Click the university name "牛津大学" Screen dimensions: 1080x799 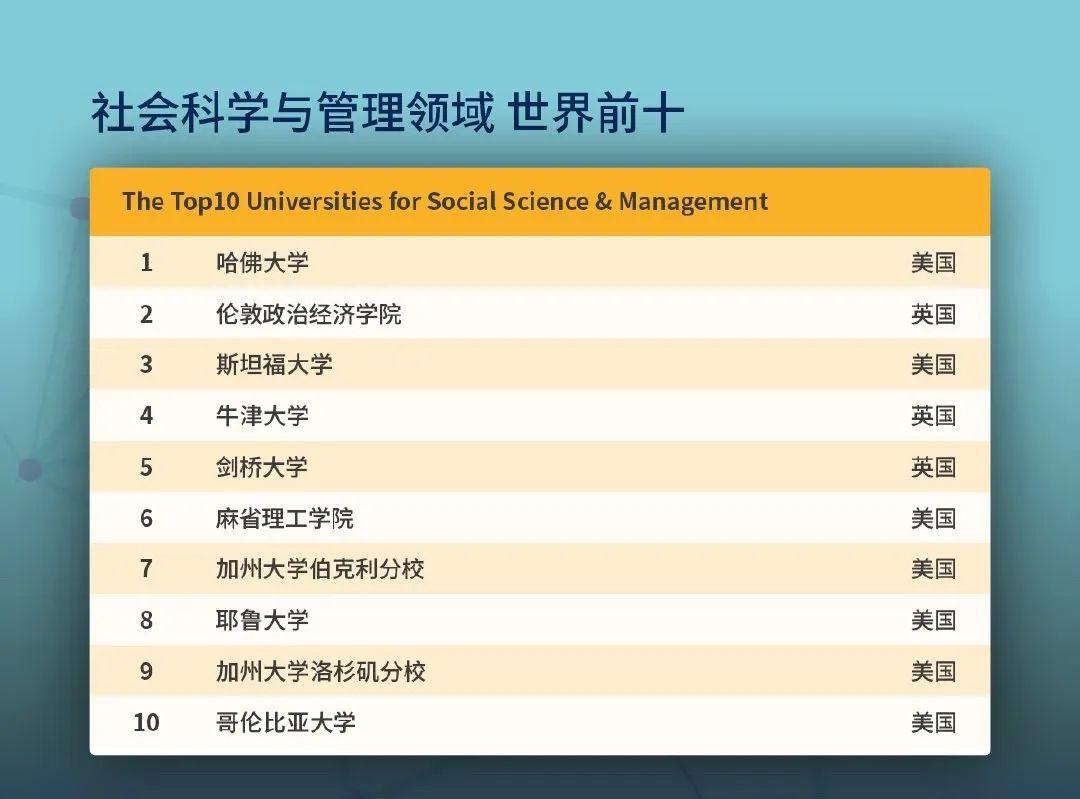click(x=262, y=415)
